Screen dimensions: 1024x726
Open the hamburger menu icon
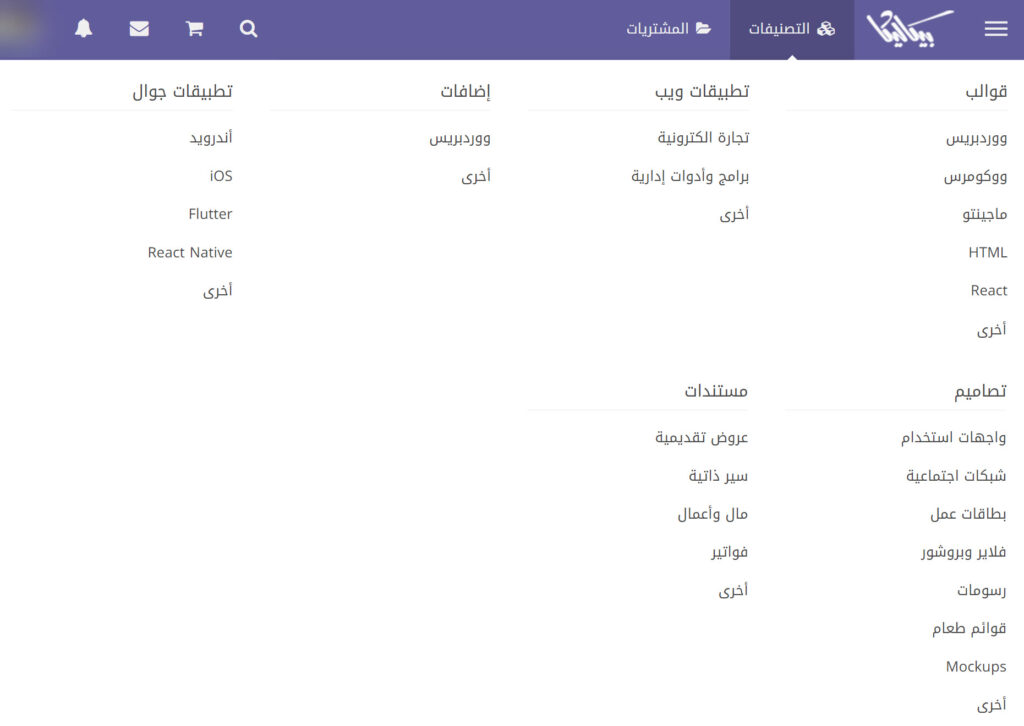pos(996,28)
